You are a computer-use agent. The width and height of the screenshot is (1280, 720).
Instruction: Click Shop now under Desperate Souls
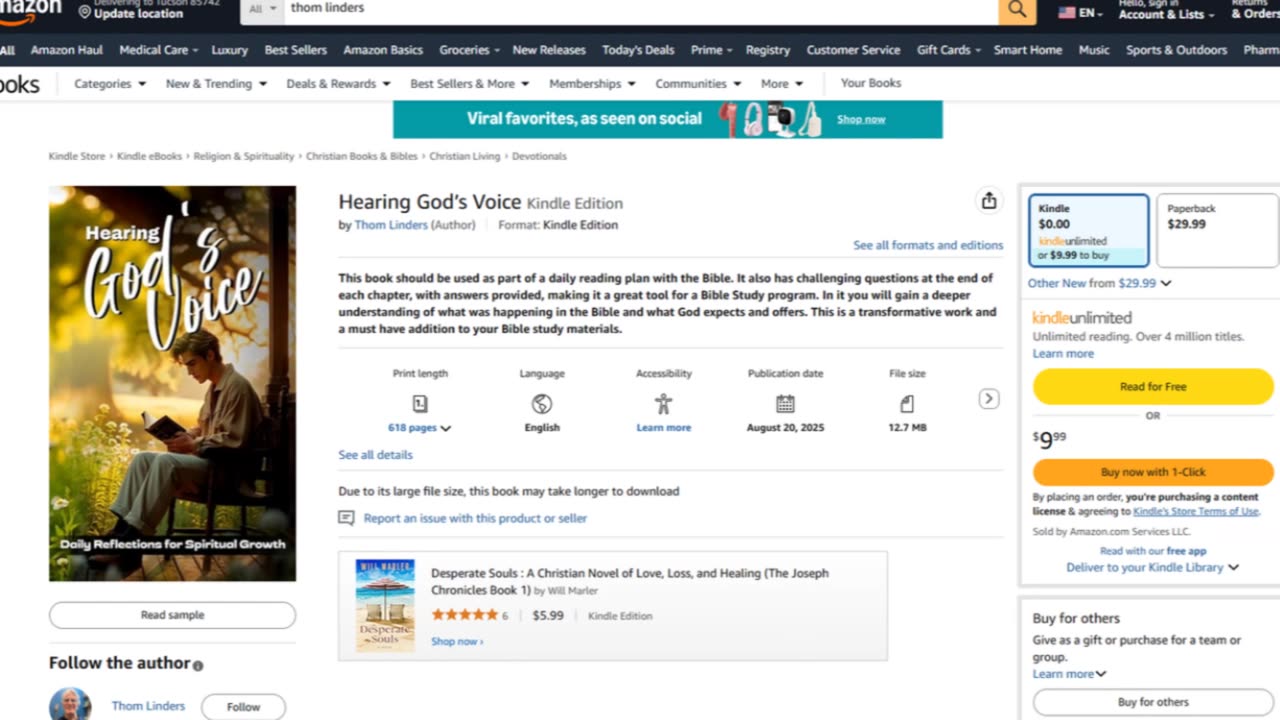pyautogui.click(x=457, y=641)
